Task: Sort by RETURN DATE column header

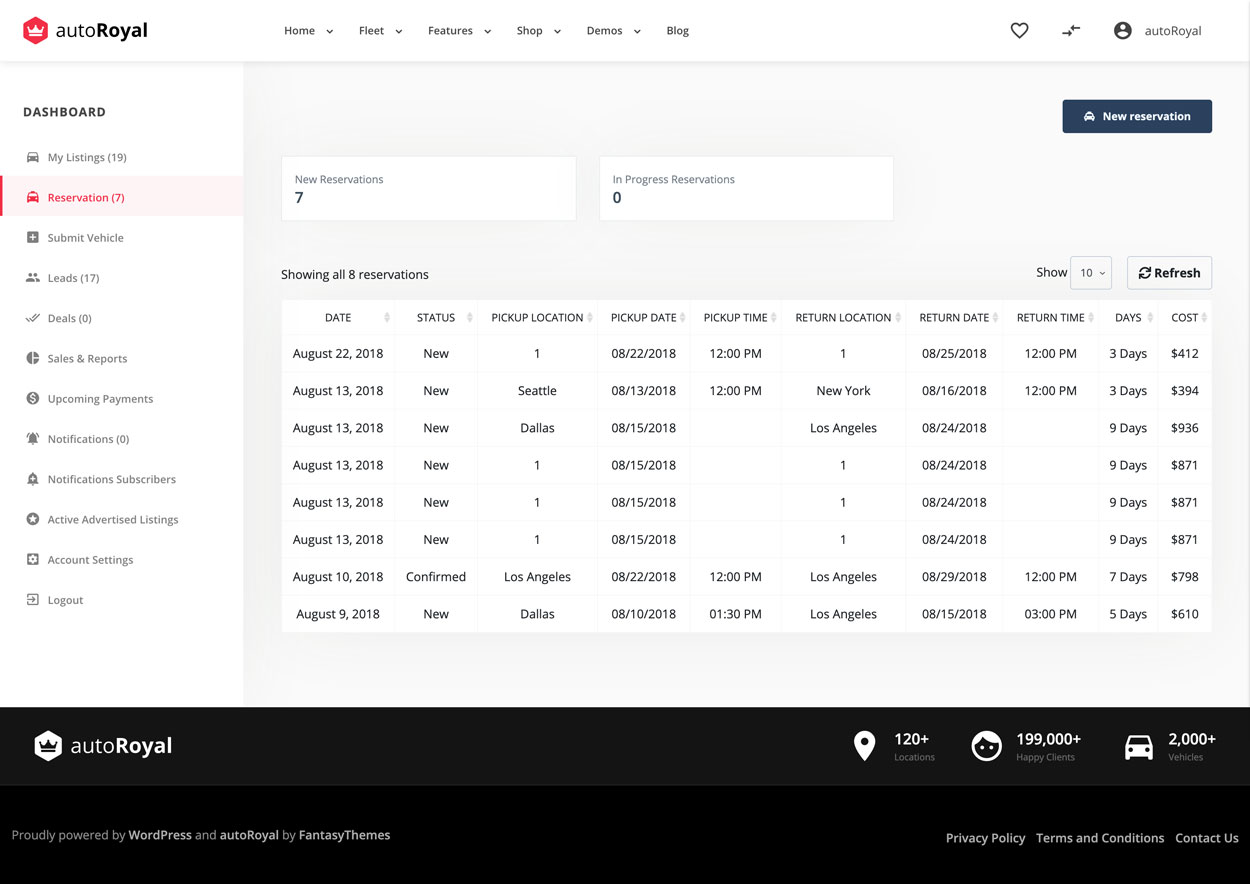Action: tap(954, 317)
